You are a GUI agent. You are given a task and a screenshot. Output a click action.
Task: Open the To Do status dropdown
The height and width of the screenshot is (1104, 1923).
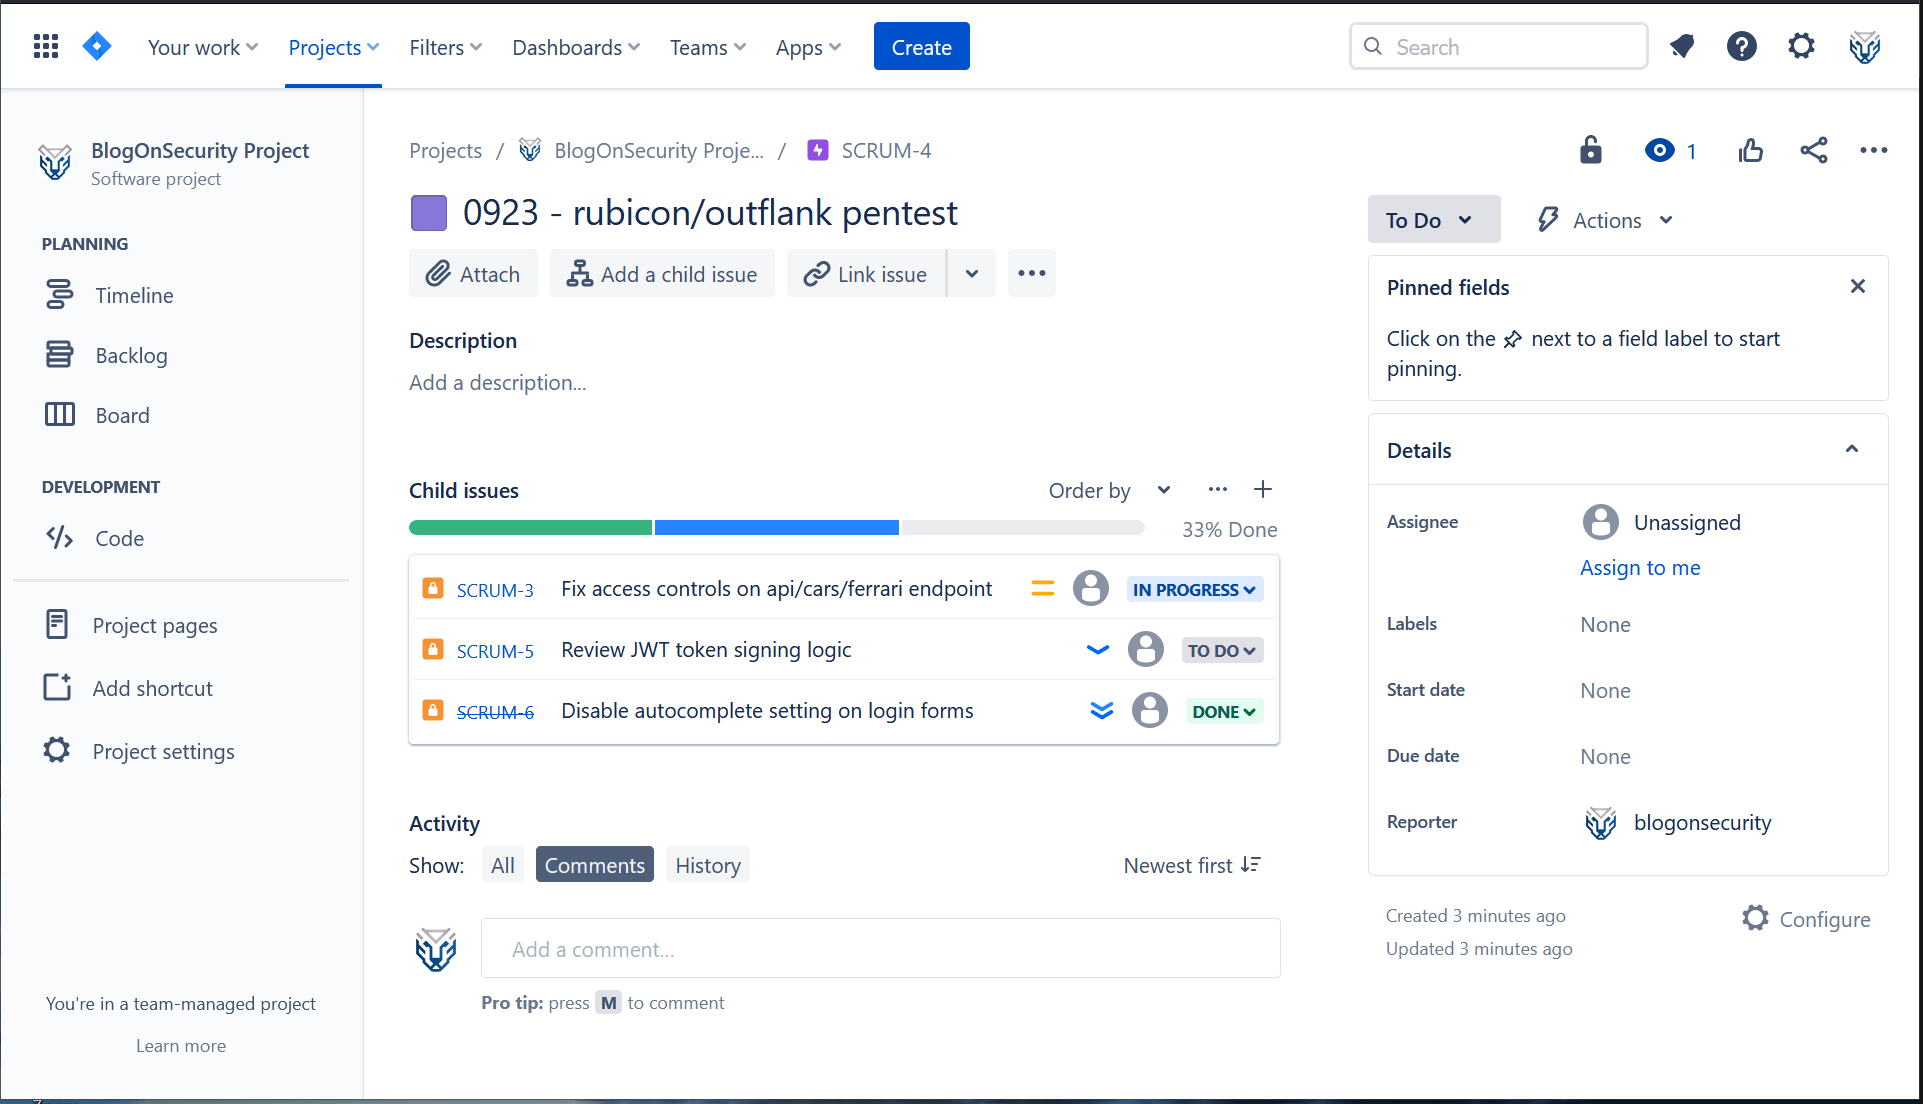tap(1433, 219)
